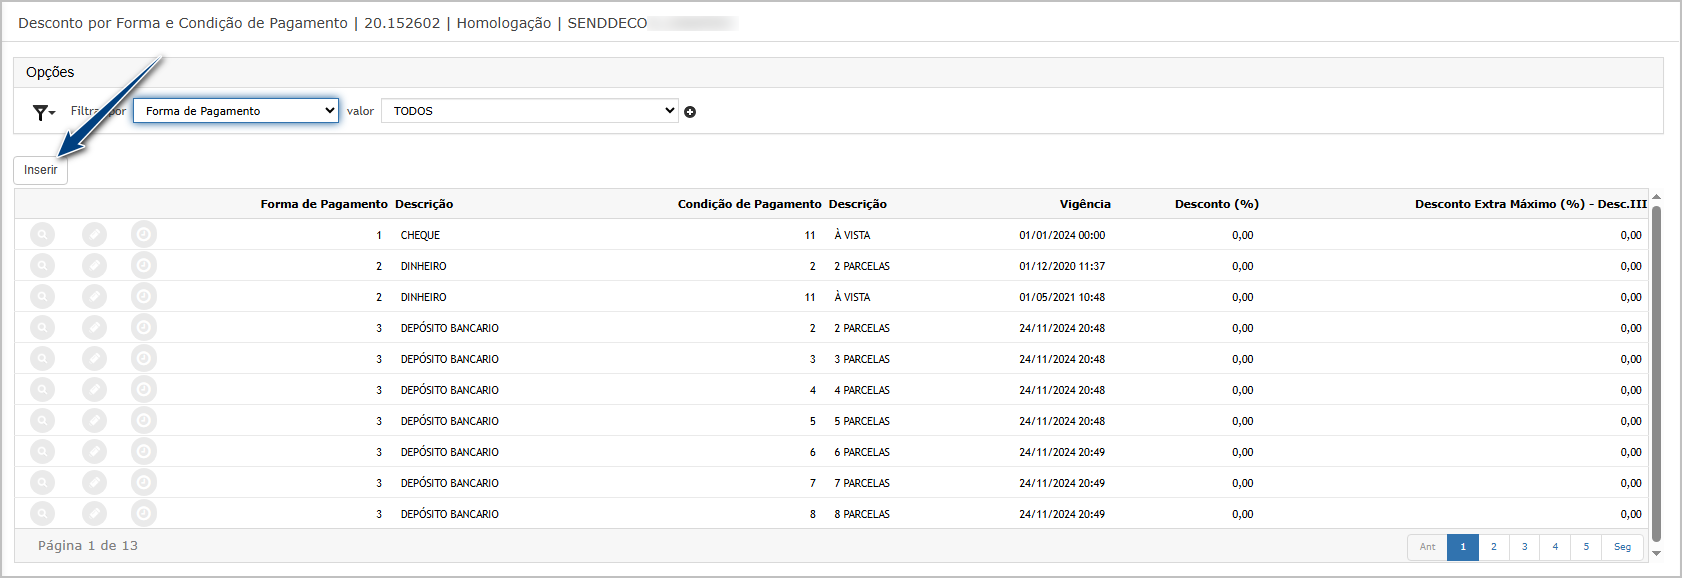
Task: Edit the DINHEIRO À VISTA row
Action: [94, 296]
